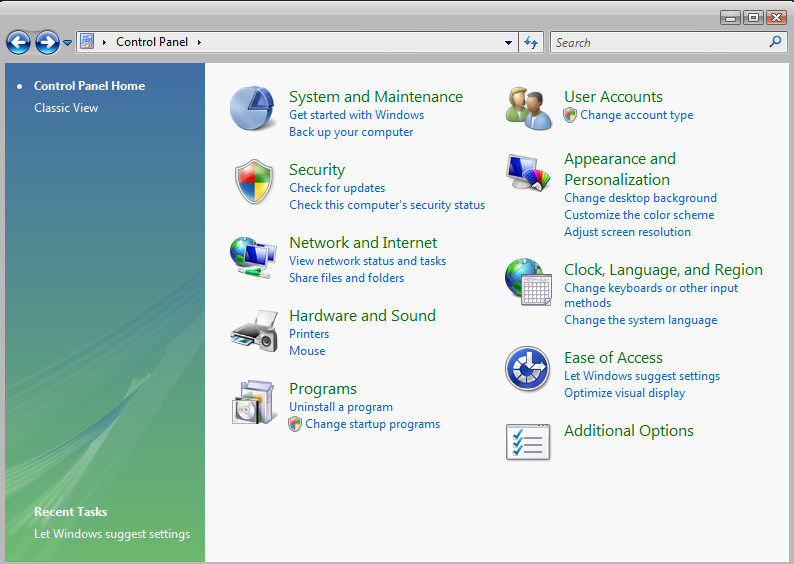Click the Ease of Access icon
This screenshot has height=564, width=794.
point(527,368)
